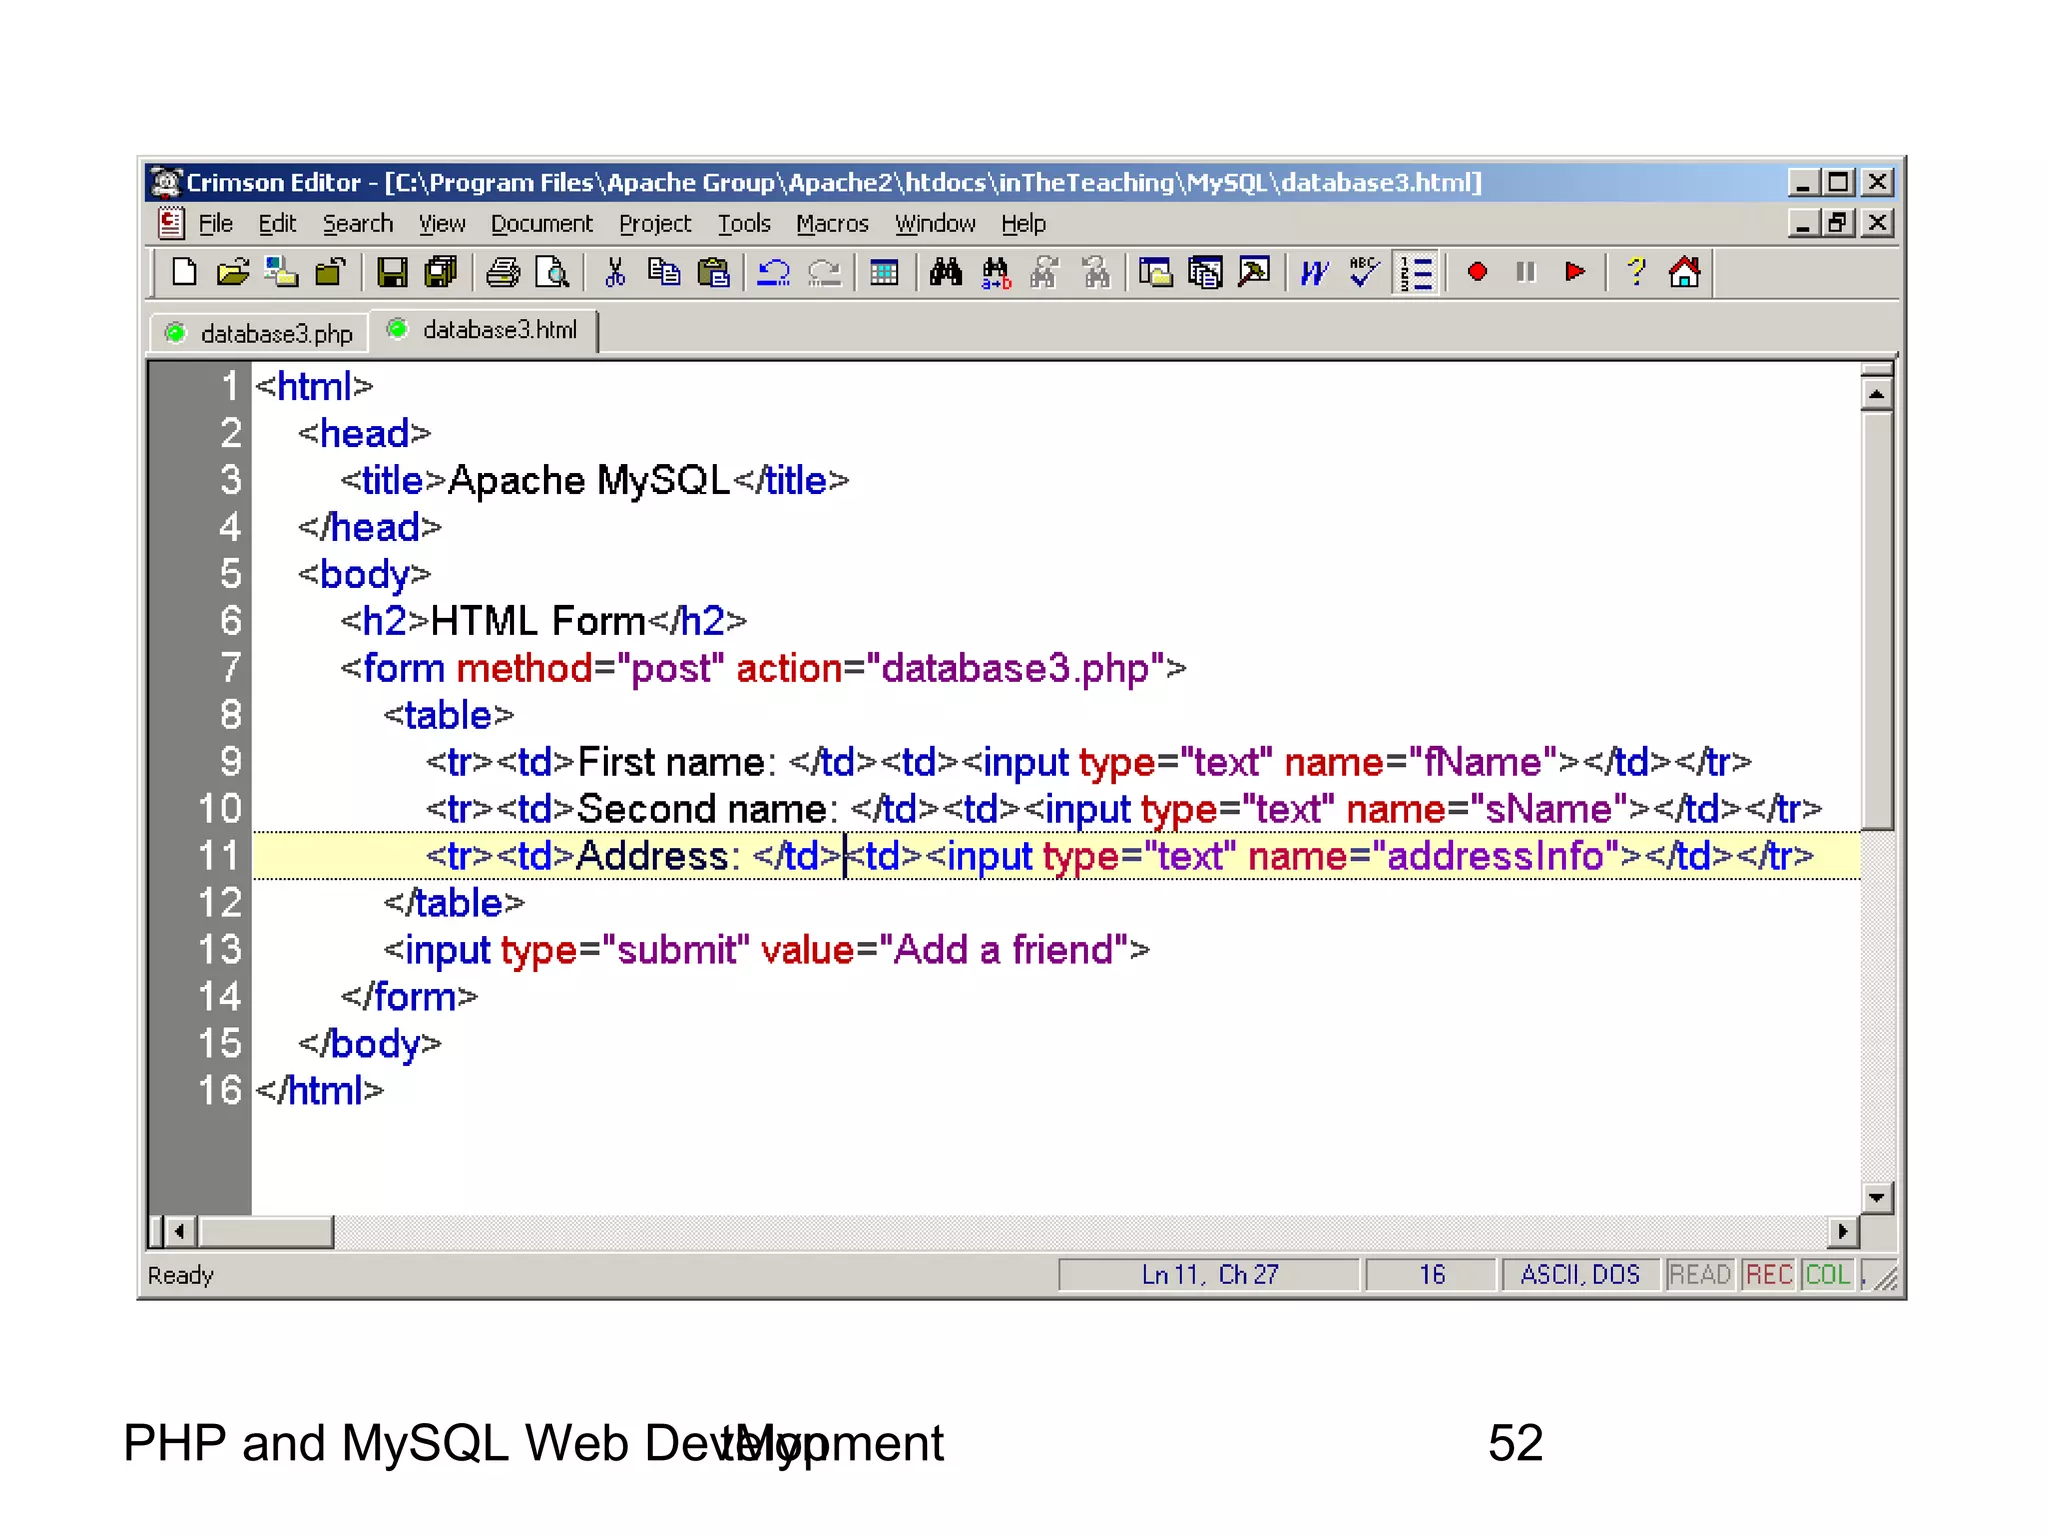Open Help with the yellow question mark
Image resolution: width=2048 pixels, height=1536 pixels.
tap(1636, 272)
